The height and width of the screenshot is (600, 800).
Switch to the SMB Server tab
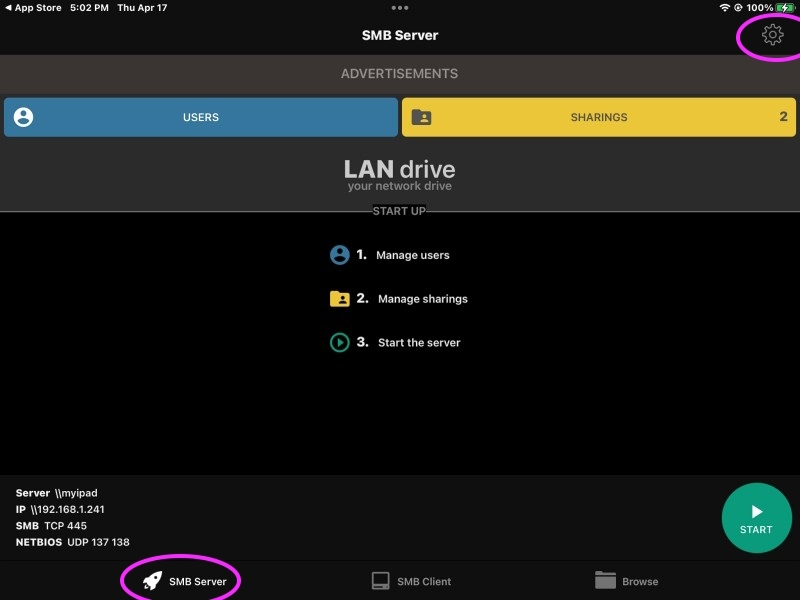coord(184,581)
